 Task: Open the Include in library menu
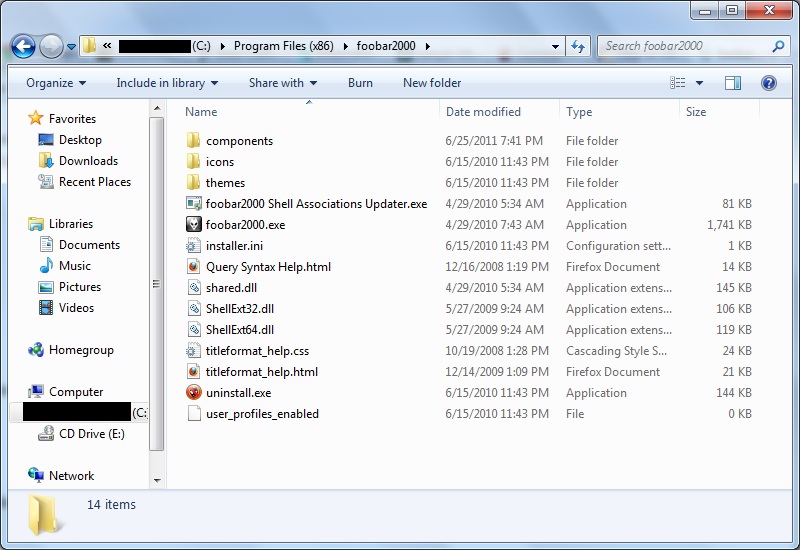[x=167, y=83]
